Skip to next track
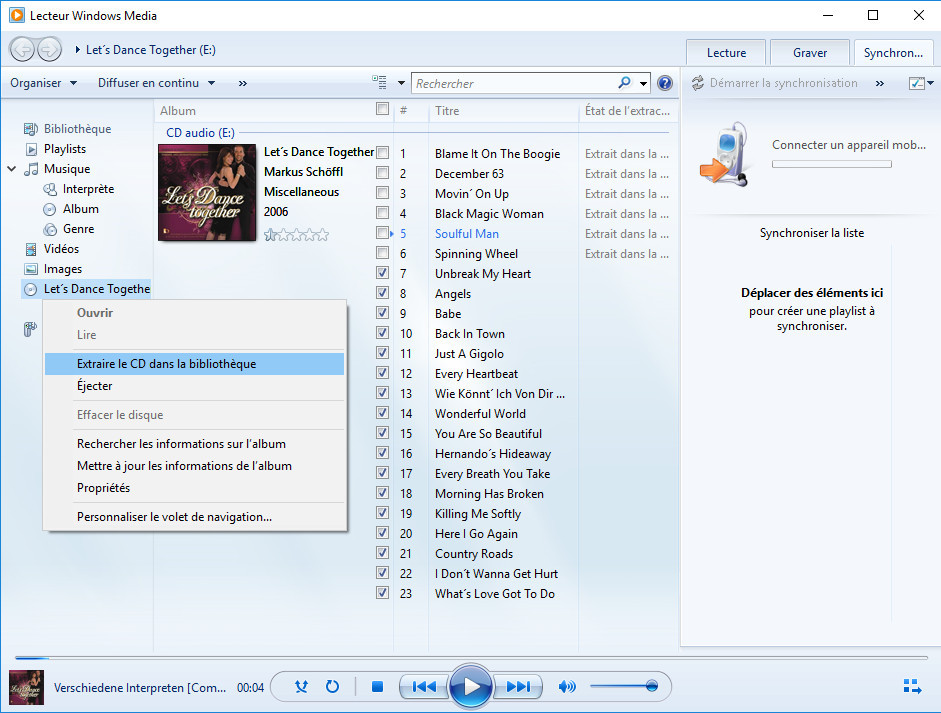 (518, 686)
